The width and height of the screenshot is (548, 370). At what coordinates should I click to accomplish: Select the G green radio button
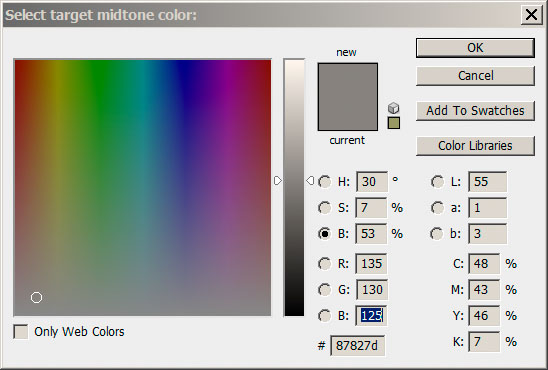coord(325,290)
